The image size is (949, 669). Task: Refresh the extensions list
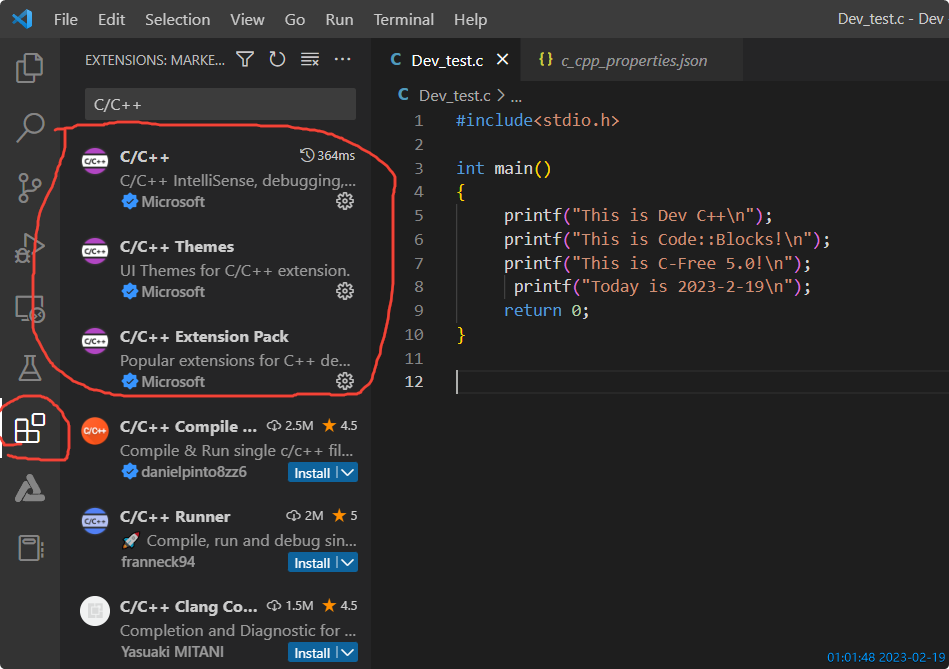point(277,59)
